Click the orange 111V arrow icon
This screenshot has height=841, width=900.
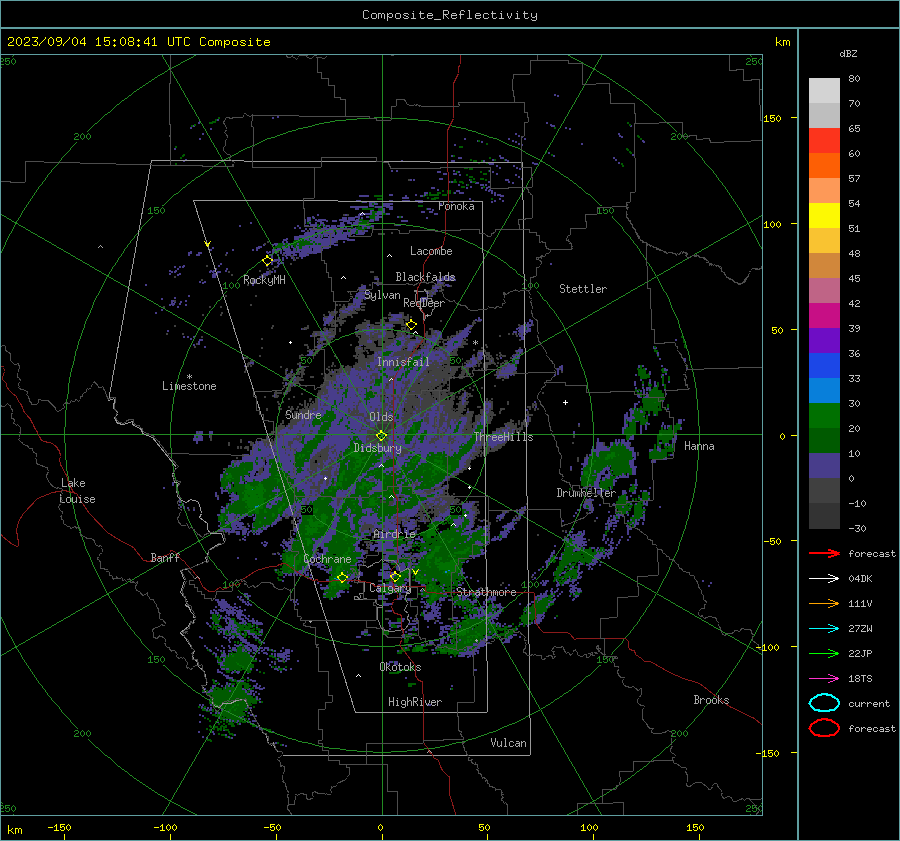click(824, 603)
